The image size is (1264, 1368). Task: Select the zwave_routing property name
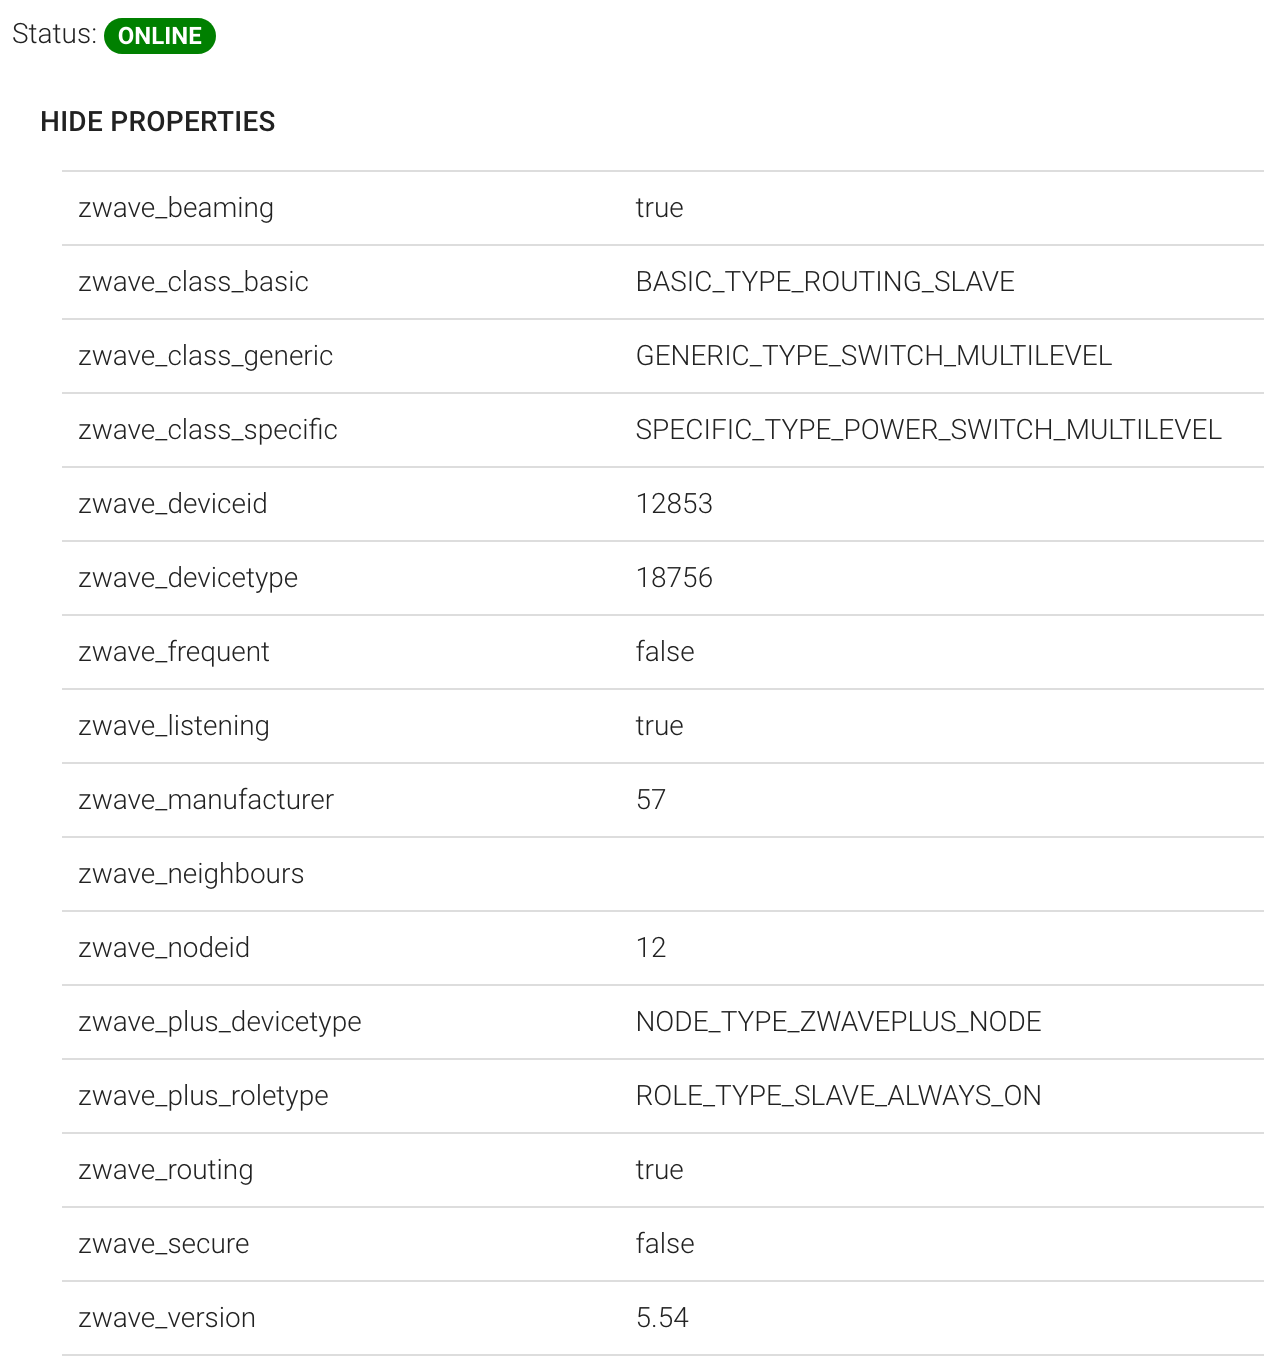[x=166, y=1170]
